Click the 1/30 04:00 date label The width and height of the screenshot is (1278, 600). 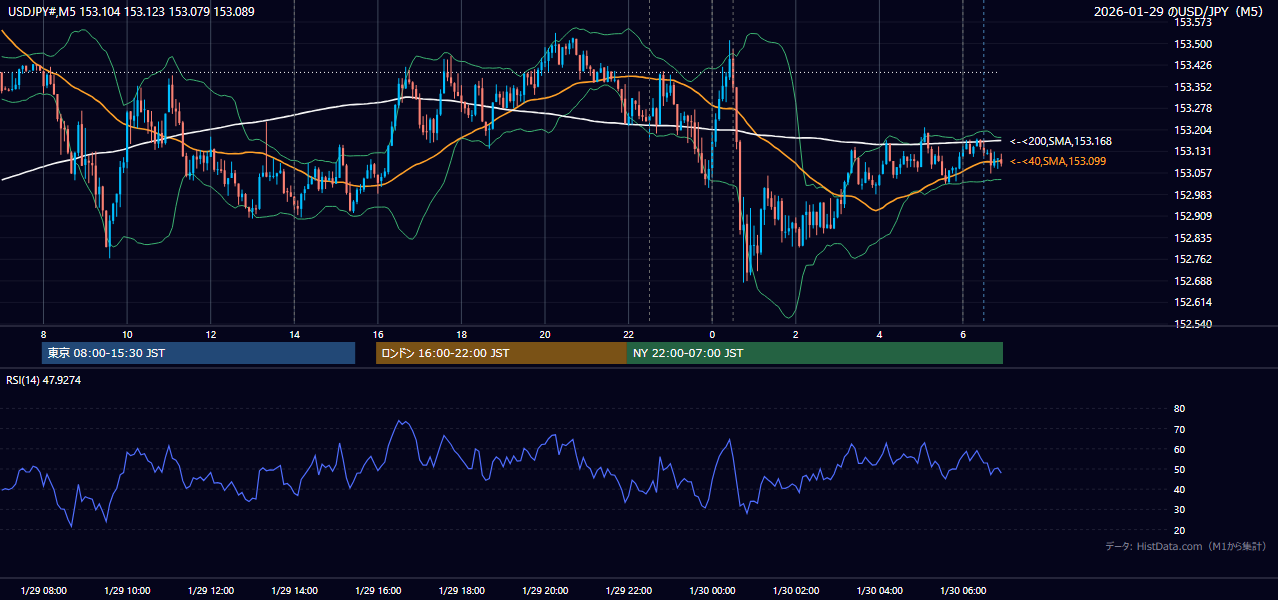coord(879,591)
